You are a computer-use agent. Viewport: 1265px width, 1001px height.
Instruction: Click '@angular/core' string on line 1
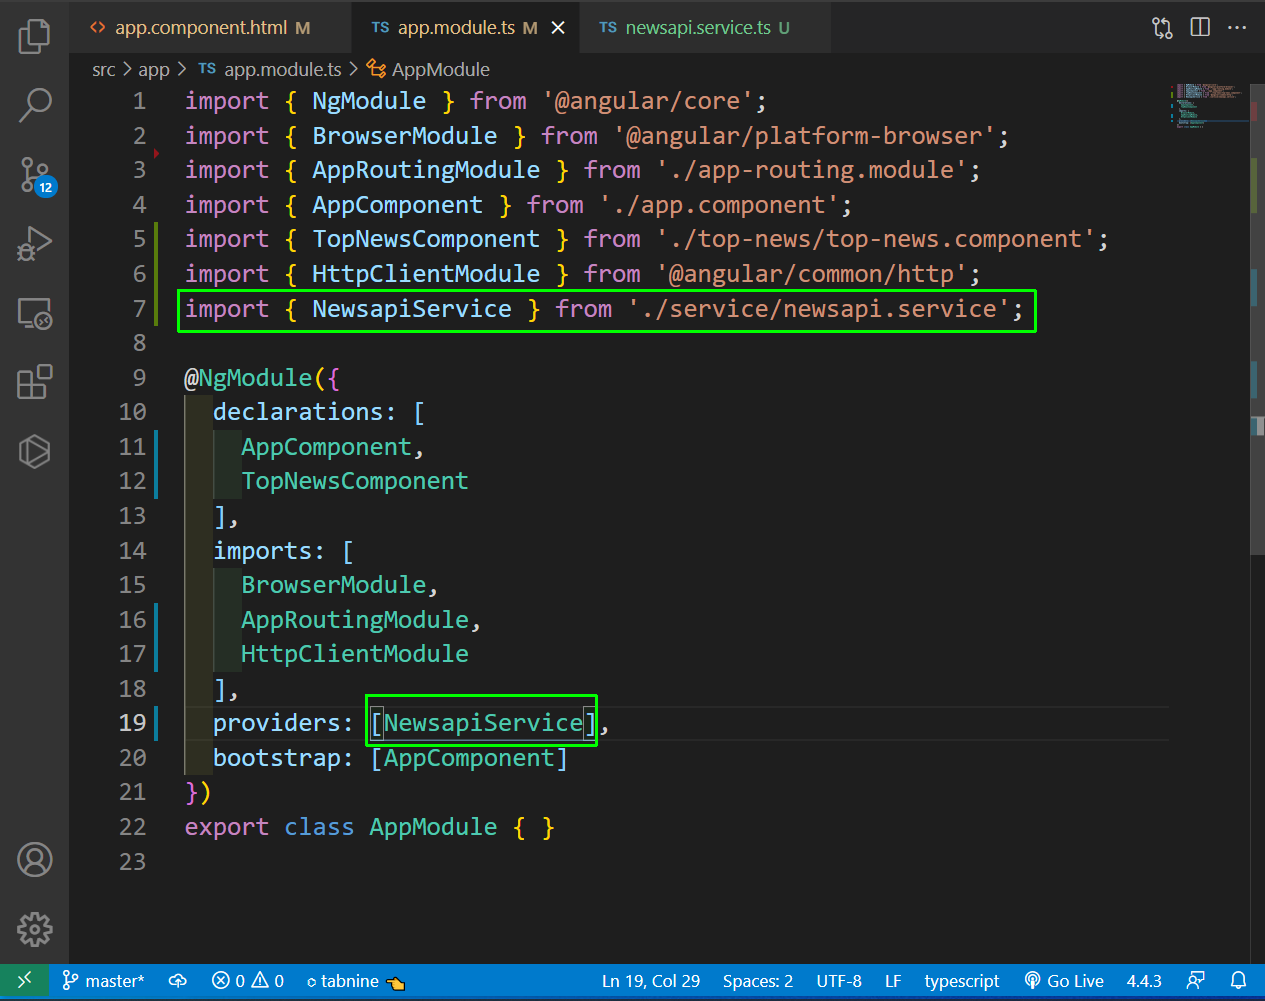coord(648,101)
